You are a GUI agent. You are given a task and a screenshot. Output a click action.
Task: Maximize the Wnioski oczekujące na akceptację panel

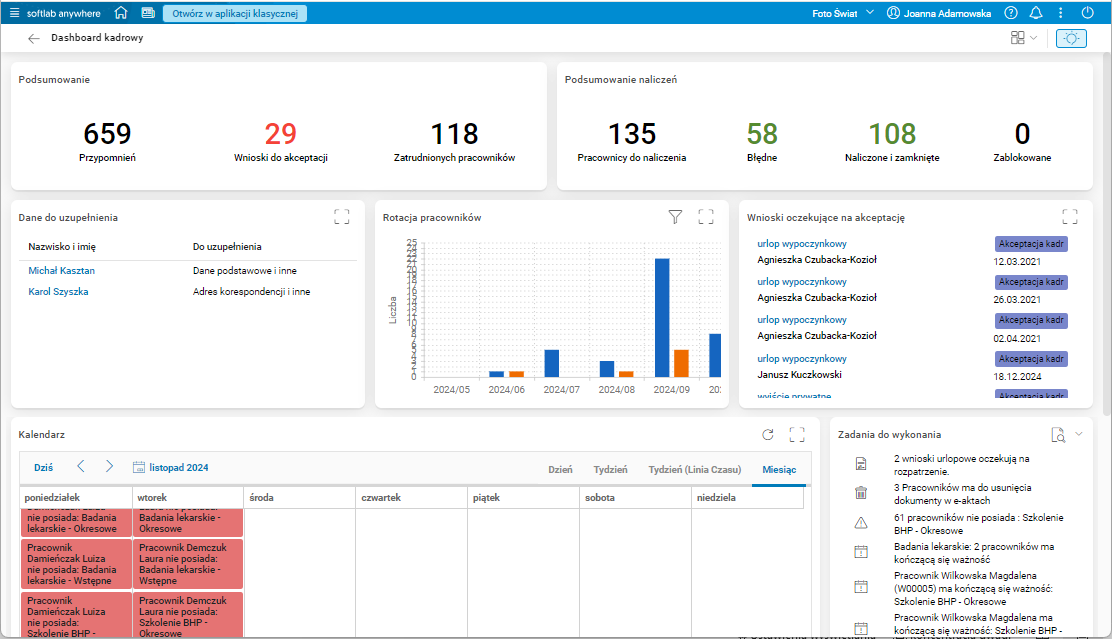pyautogui.click(x=1069, y=217)
